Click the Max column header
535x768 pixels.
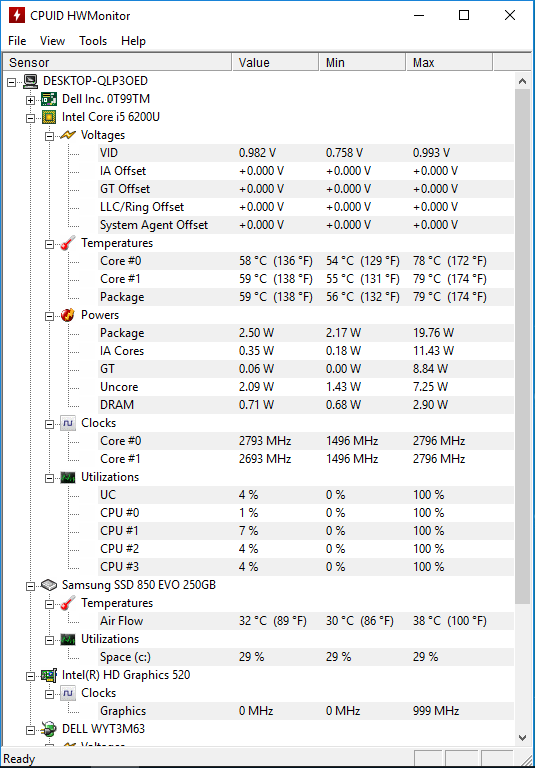(x=449, y=63)
